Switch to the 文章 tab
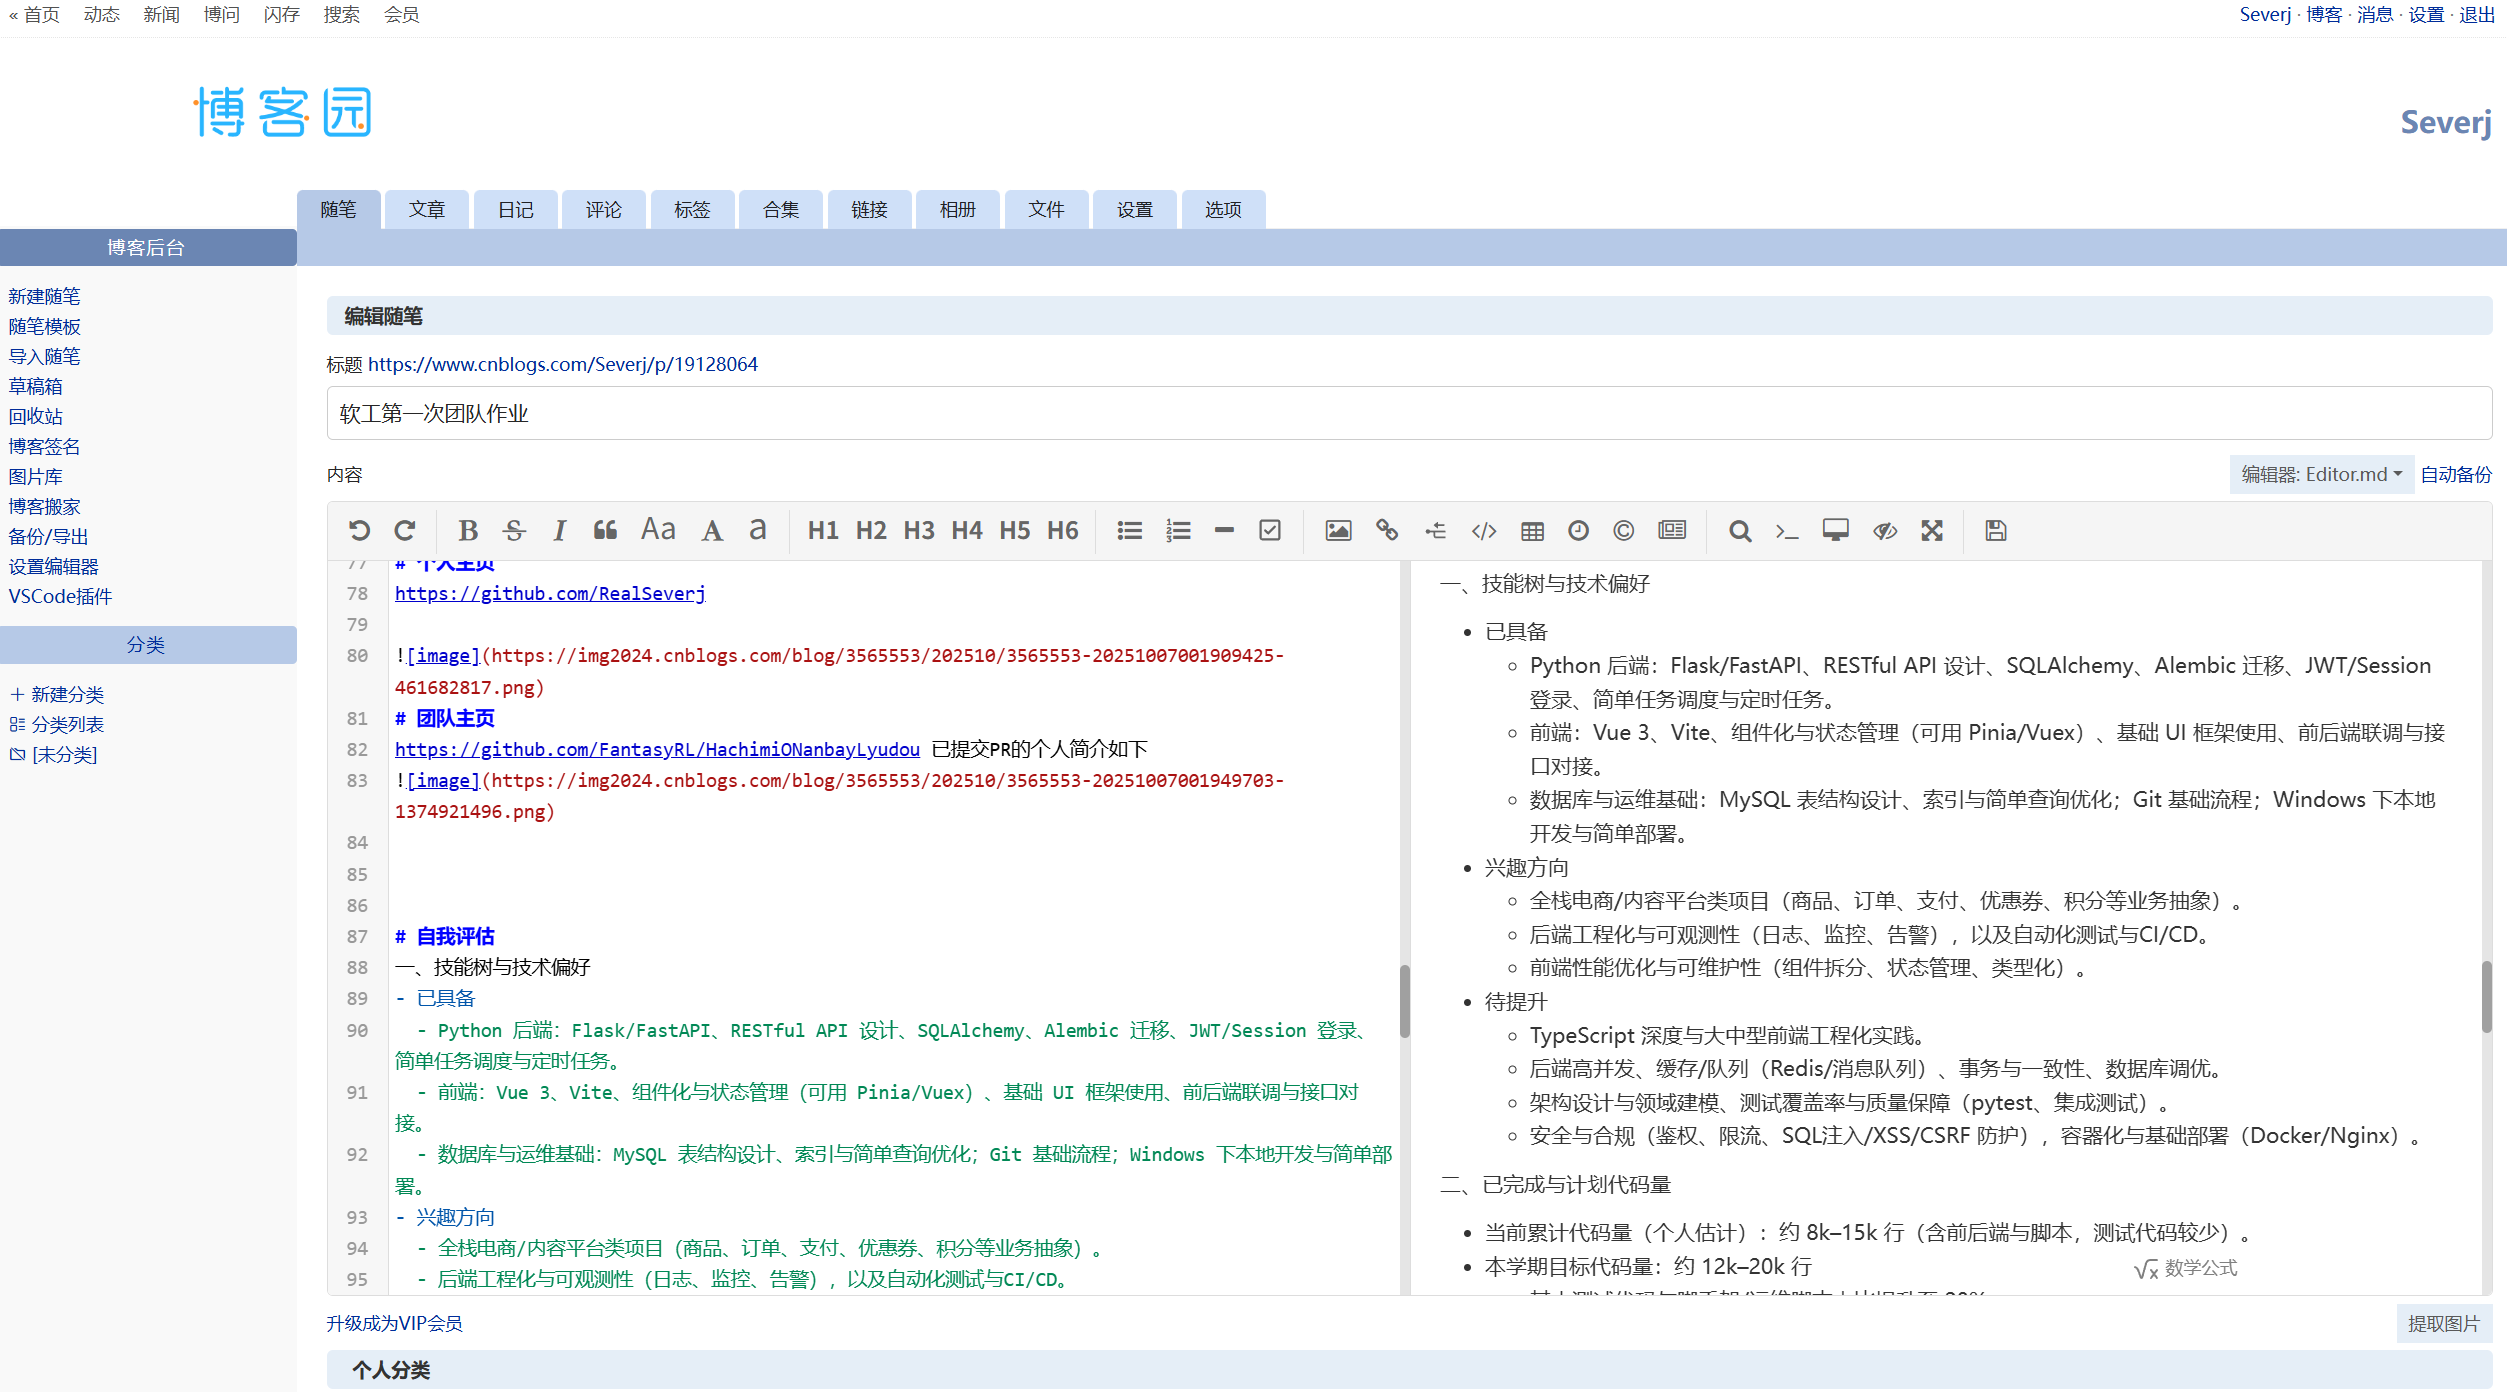This screenshot has height=1392, width=2507. pos(427,210)
